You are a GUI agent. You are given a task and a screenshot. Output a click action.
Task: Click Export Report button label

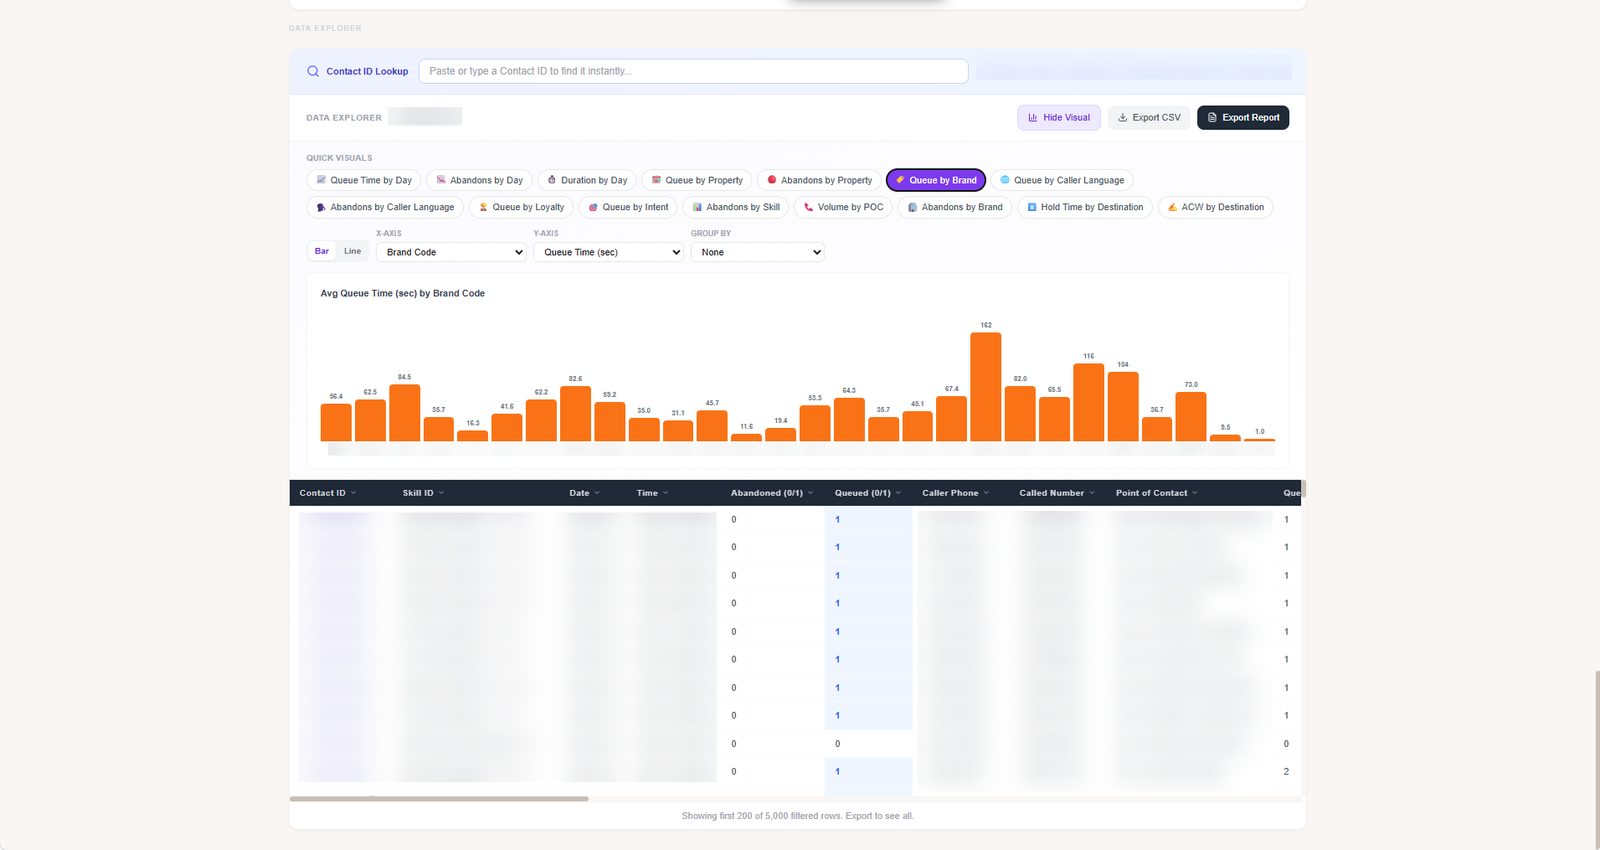click(x=1250, y=118)
